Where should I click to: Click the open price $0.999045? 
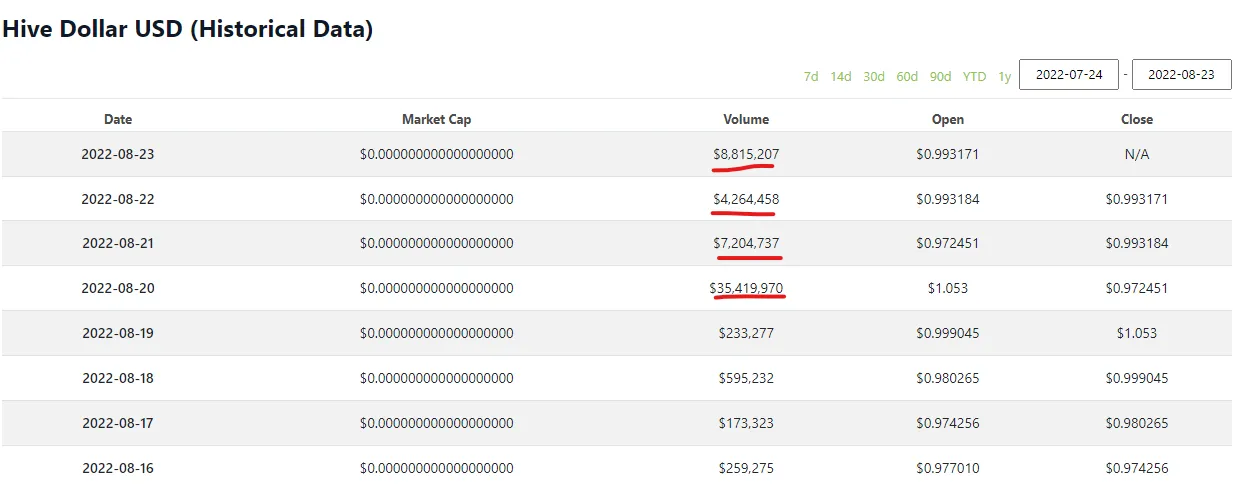click(948, 333)
